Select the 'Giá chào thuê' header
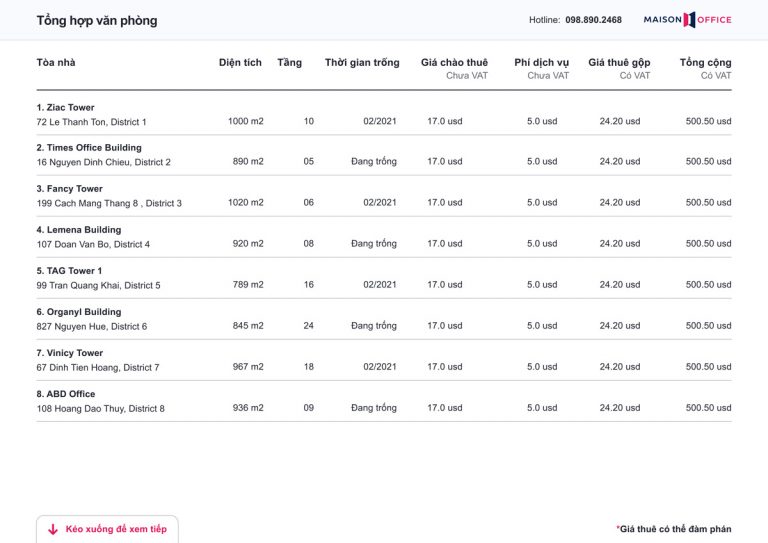This screenshot has height=543, width=768. pos(454,63)
